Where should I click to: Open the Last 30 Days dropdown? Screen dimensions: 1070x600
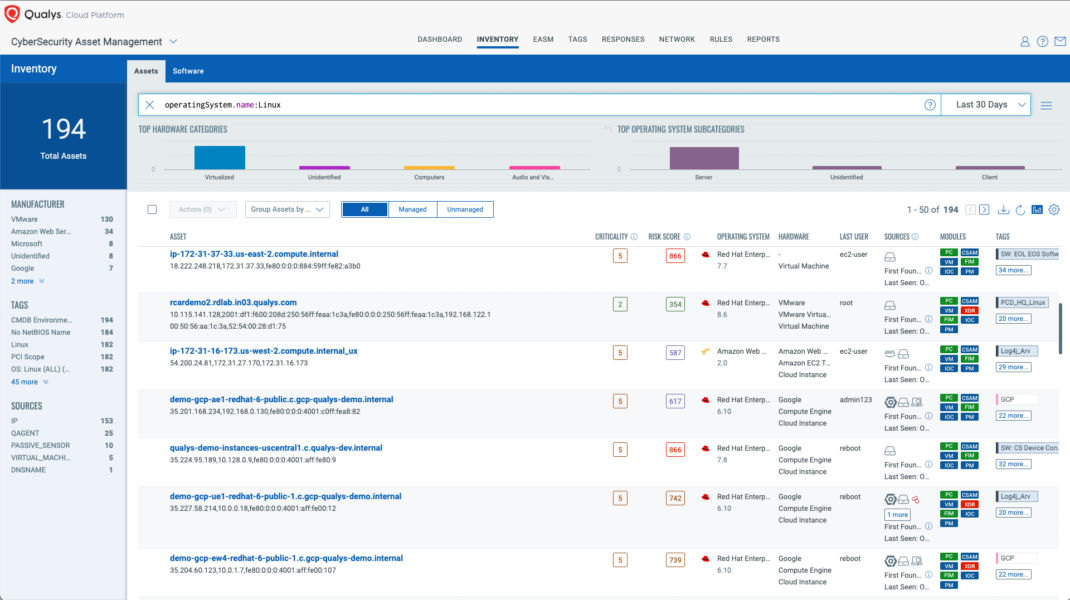pos(986,105)
